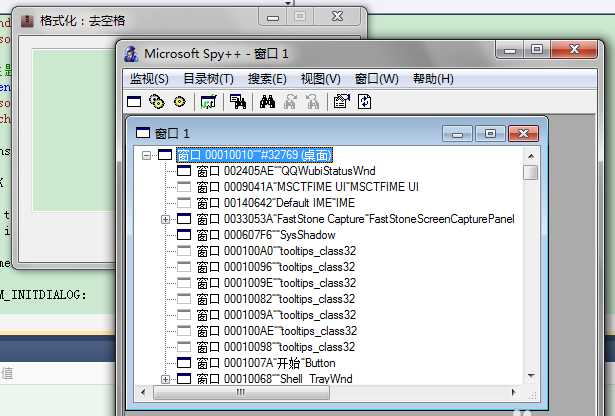Image resolution: width=615 pixels, height=416 pixels.
Task: Click the binoculars Search toolbar icon
Action: (x=267, y=102)
